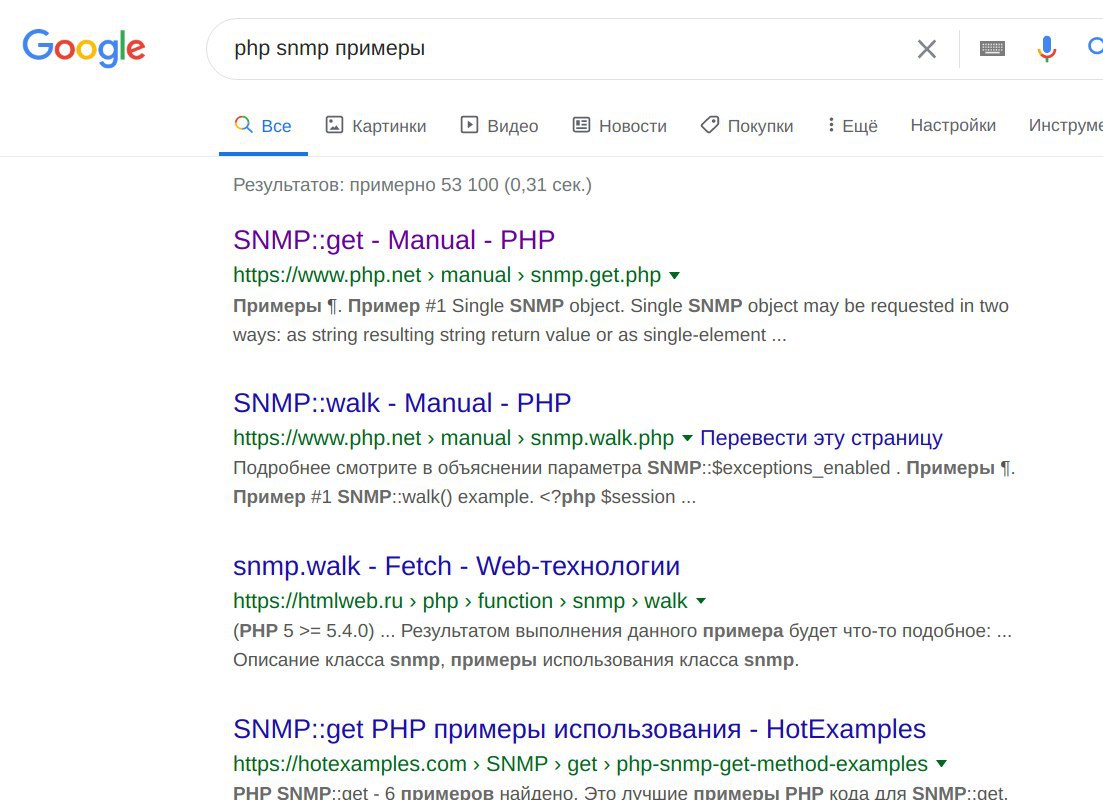Open the SNMP::get - Manual - PHP result
This screenshot has width=1103, height=800.
(x=394, y=240)
